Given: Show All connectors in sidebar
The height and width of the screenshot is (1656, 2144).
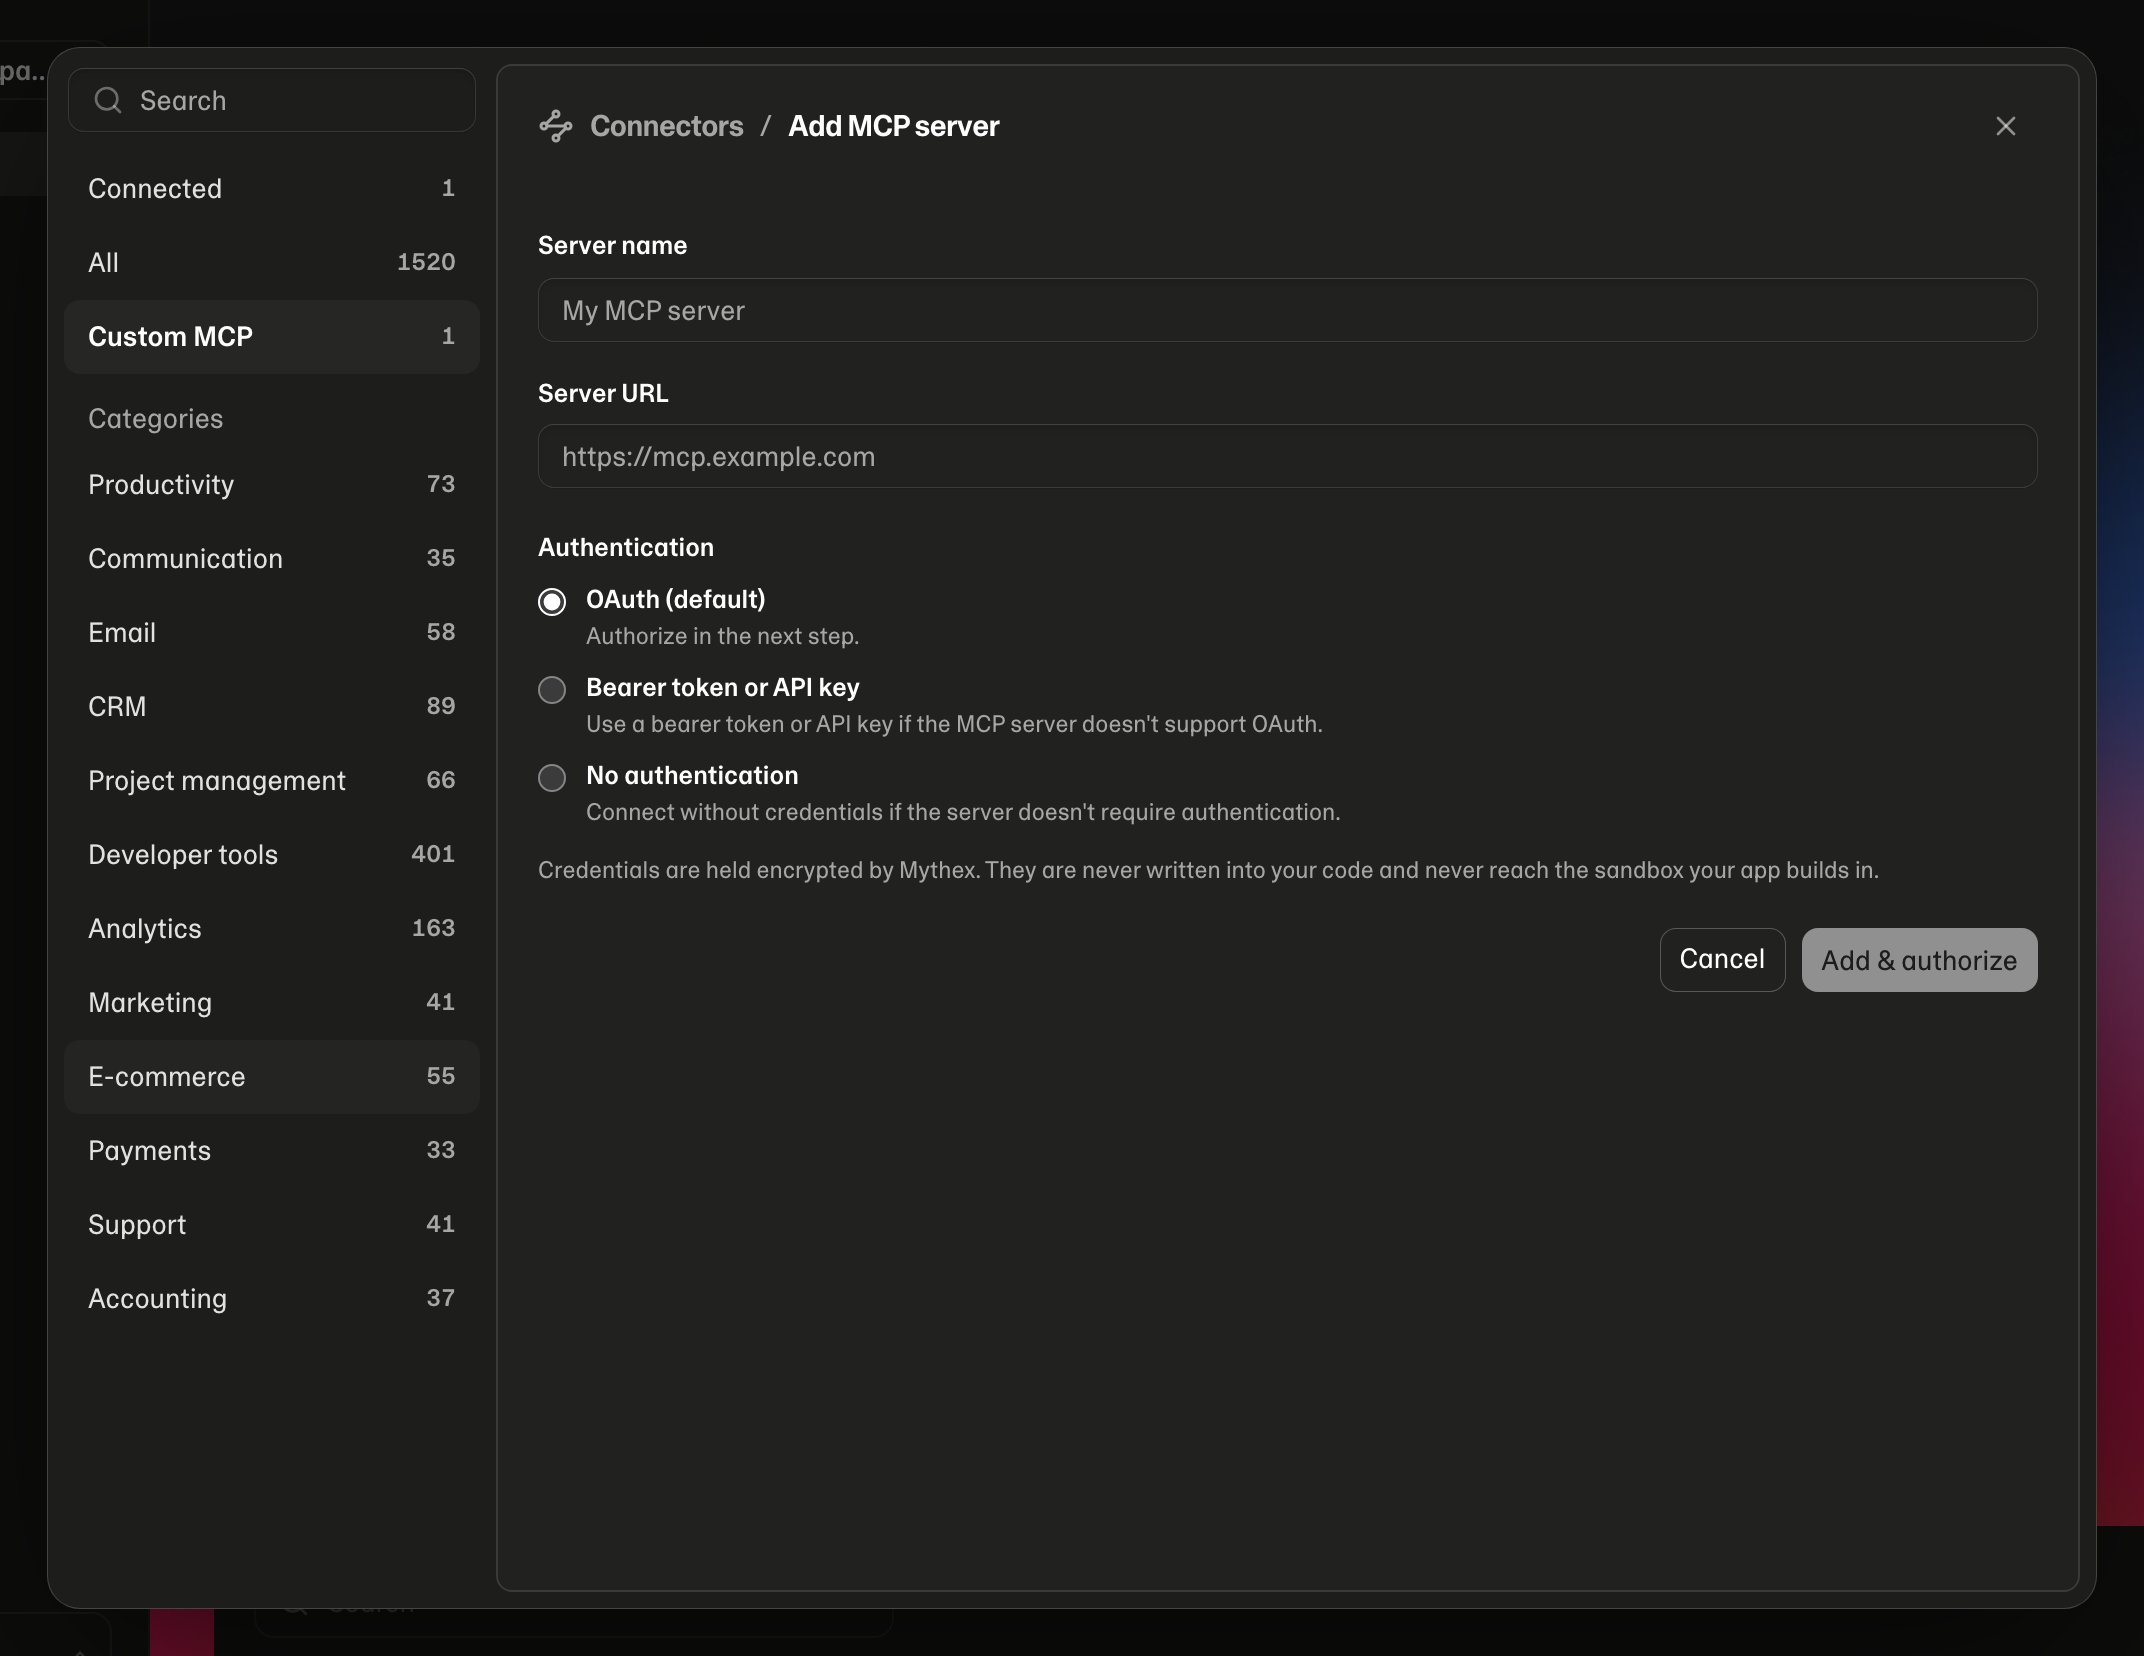Looking at the screenshot, I should (x=271, y=262).
